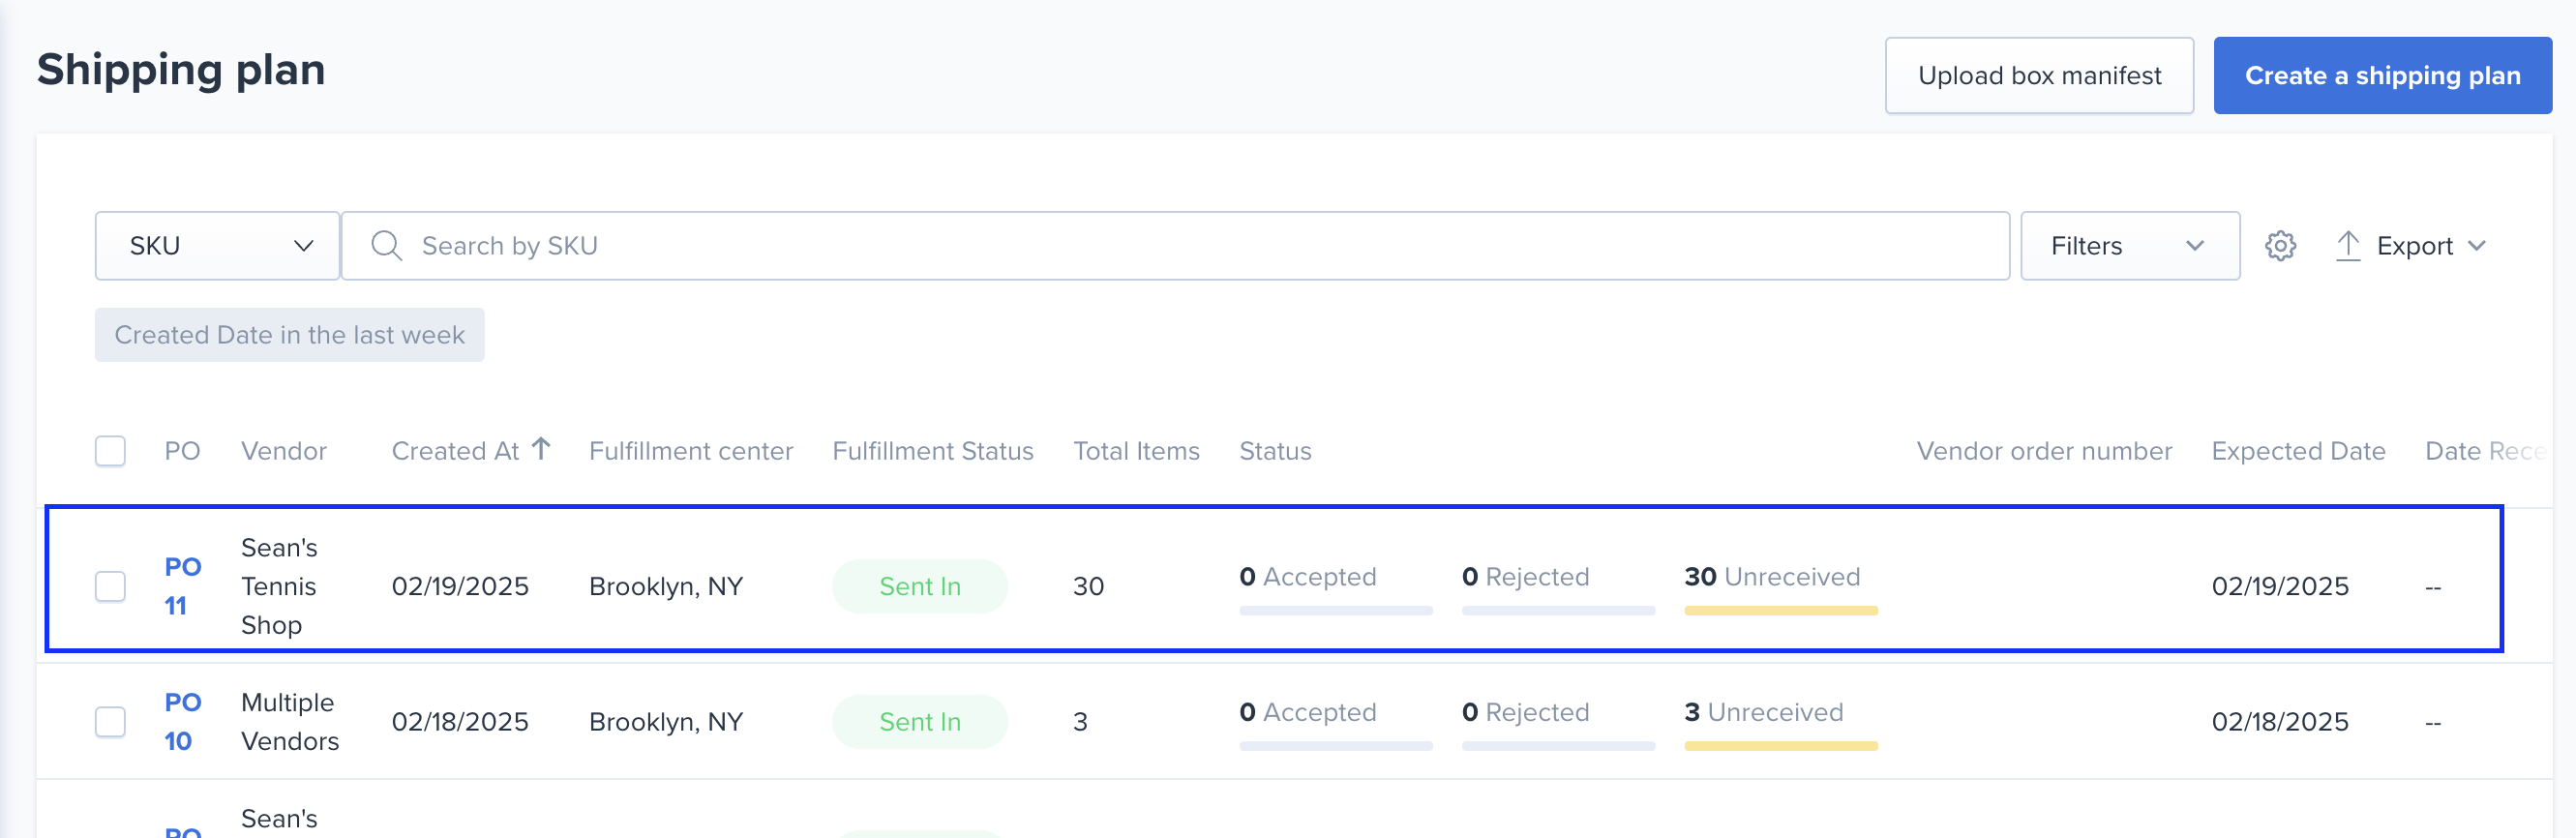
Task: Tick the select-all checkbox in header
Action: [x=110, y=451]
